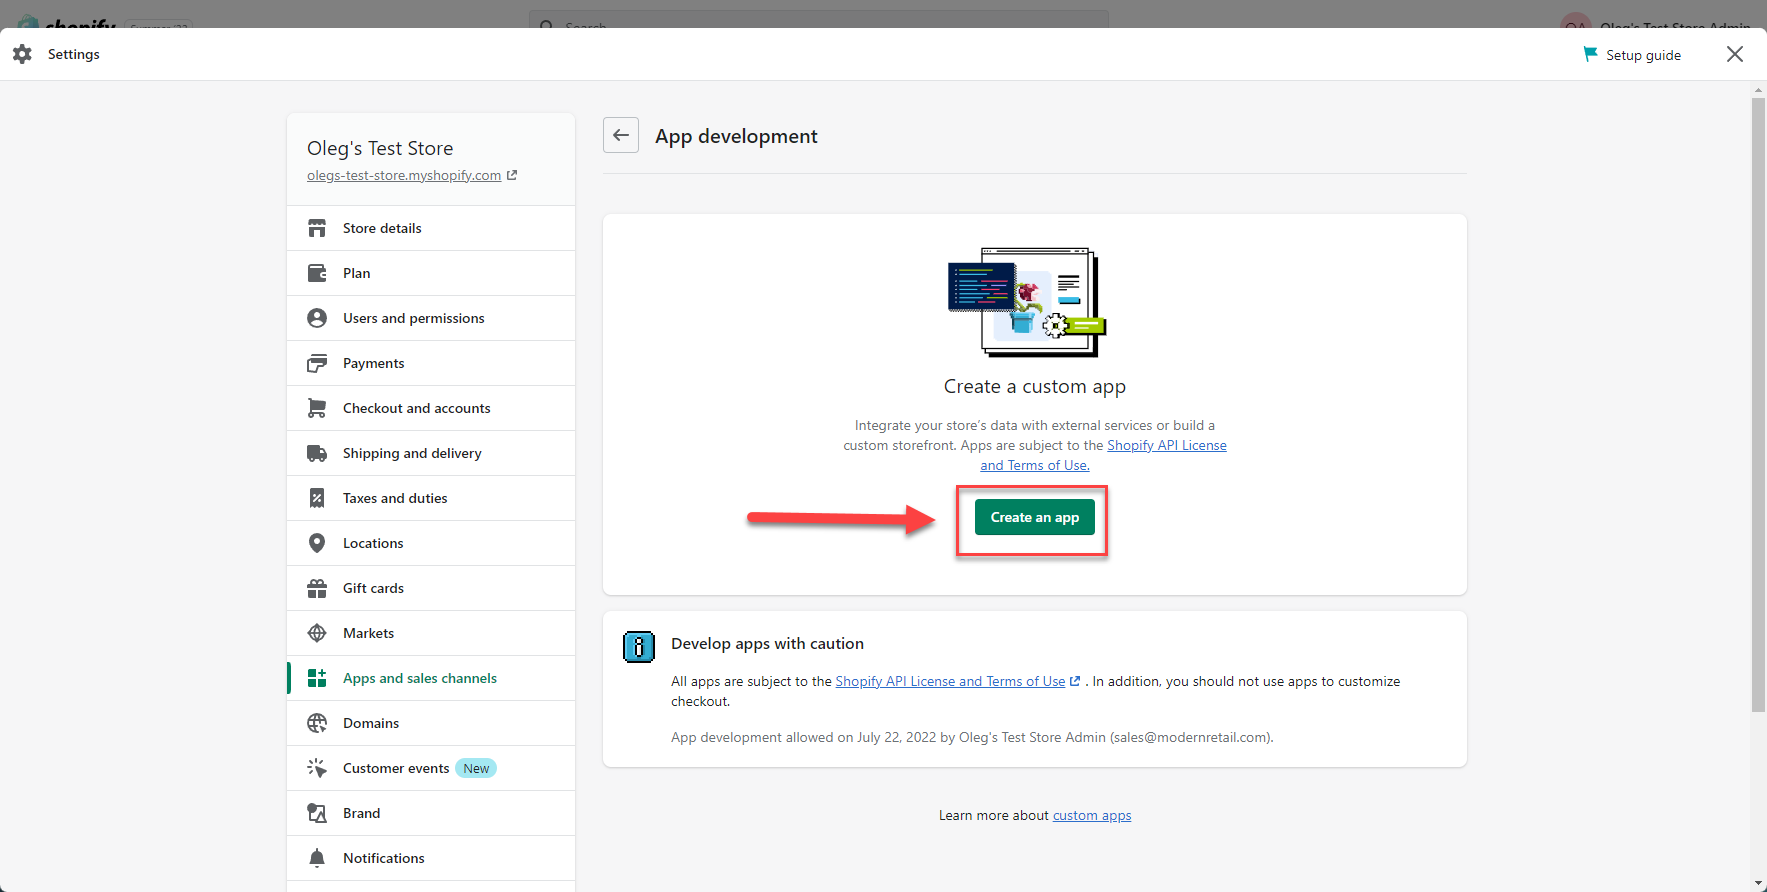Click the back arrow next to App development
This screenshot has width=1767, height=892.
coord(621,135)
